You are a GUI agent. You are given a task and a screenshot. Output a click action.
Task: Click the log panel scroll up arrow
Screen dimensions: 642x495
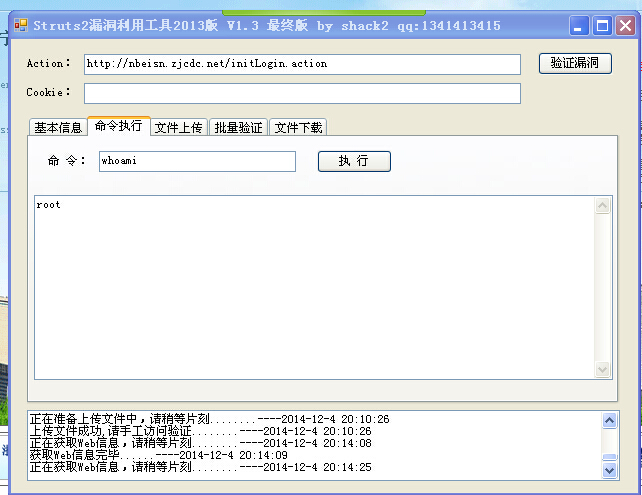tap(610, 420)
